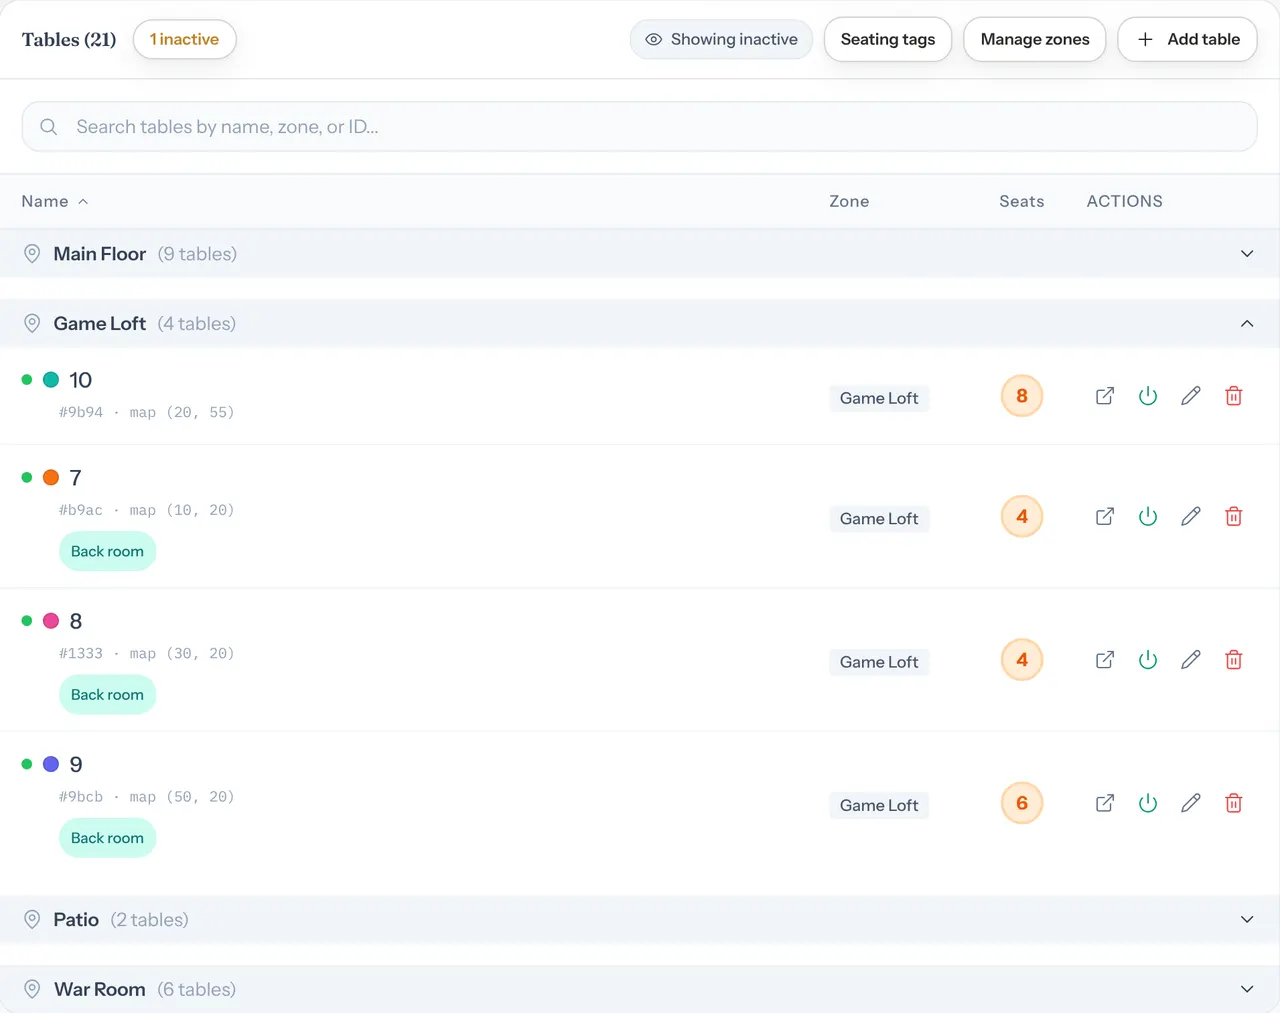
Task: Toggle power state for table 10
Action: click(x=1148, y=396)
